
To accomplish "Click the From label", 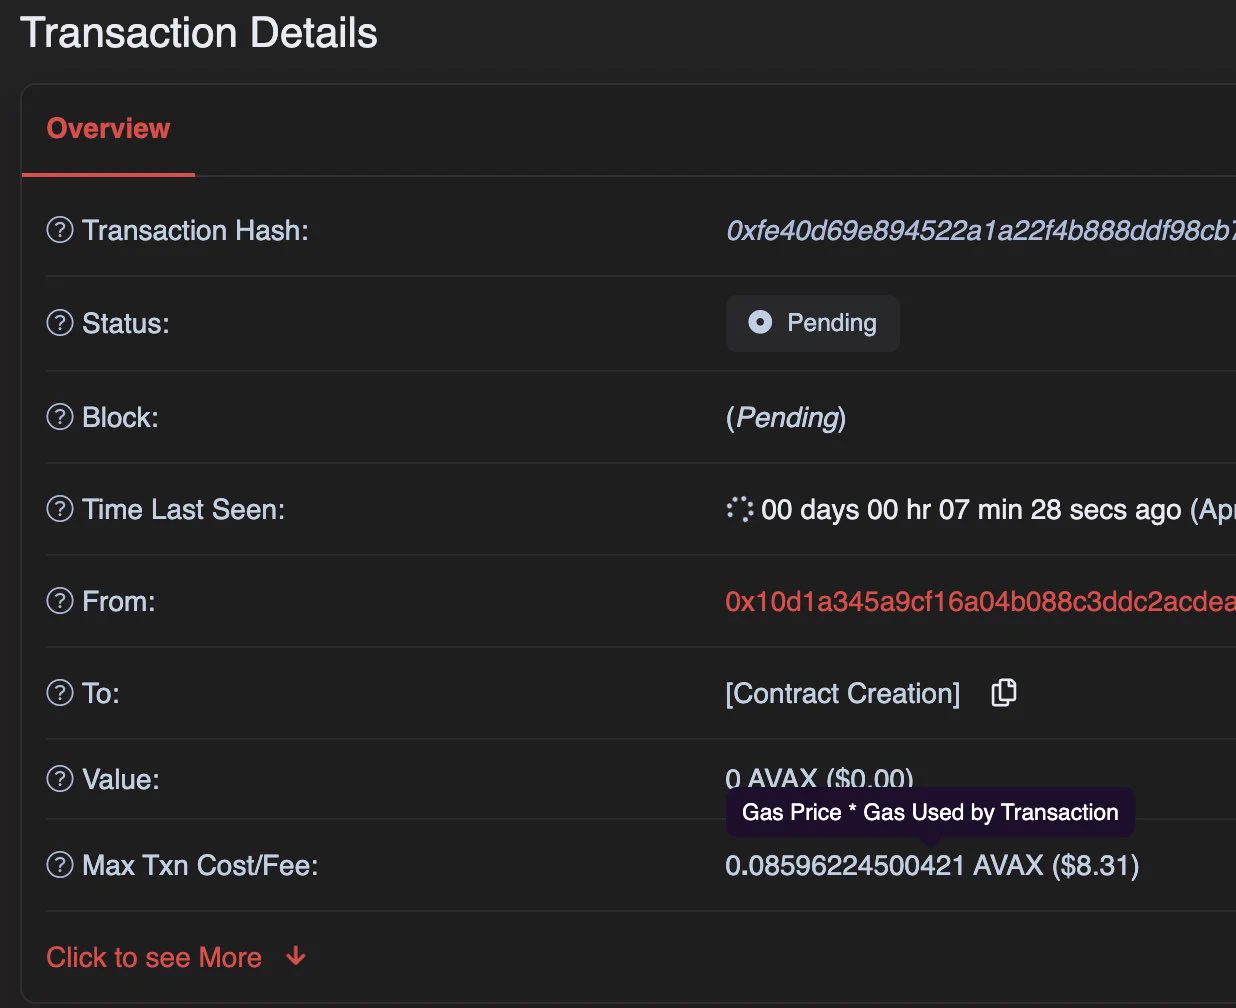I will point(119,601).
